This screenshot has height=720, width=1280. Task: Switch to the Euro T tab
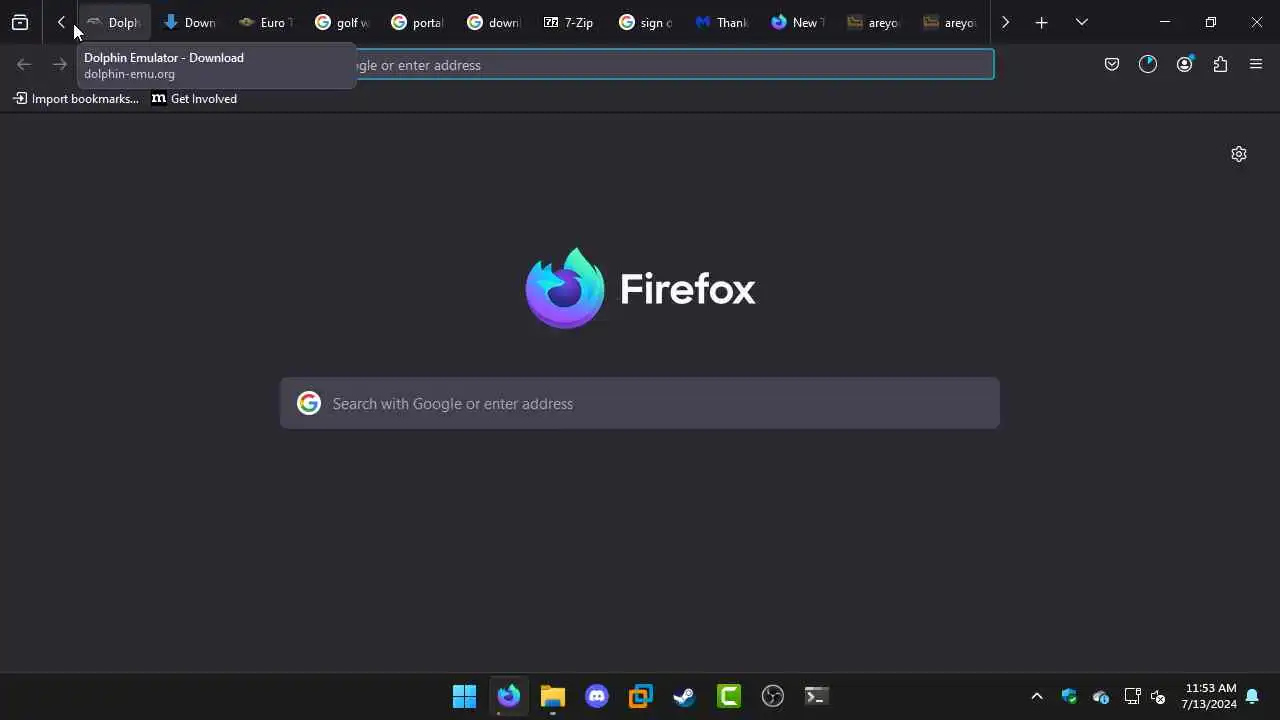click(266, 22)
